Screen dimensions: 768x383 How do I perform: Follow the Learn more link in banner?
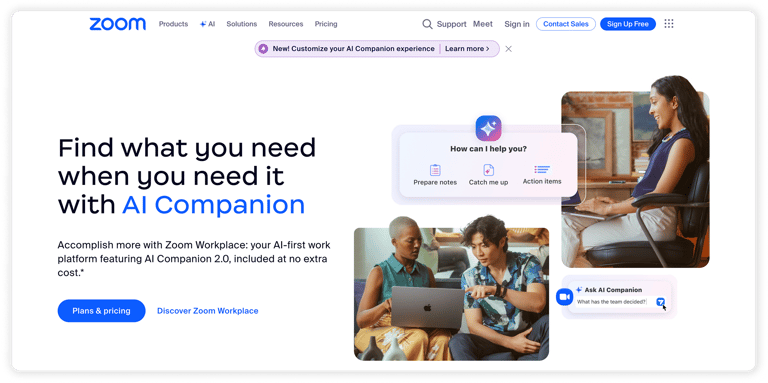(x=467, y=49)
